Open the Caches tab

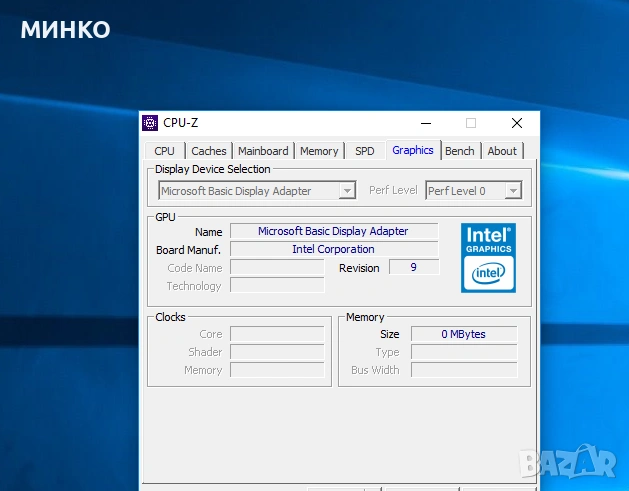209,151
